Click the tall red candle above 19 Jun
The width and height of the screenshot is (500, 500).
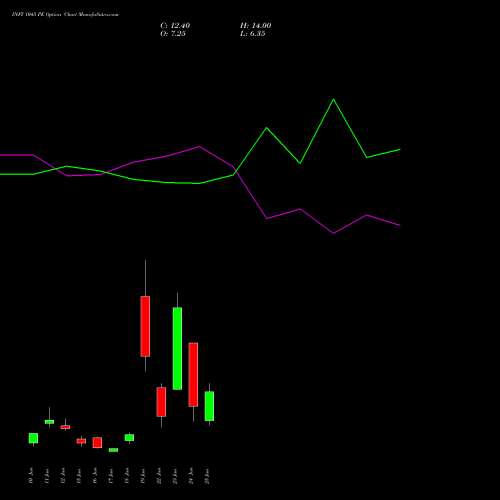(145, 326)
